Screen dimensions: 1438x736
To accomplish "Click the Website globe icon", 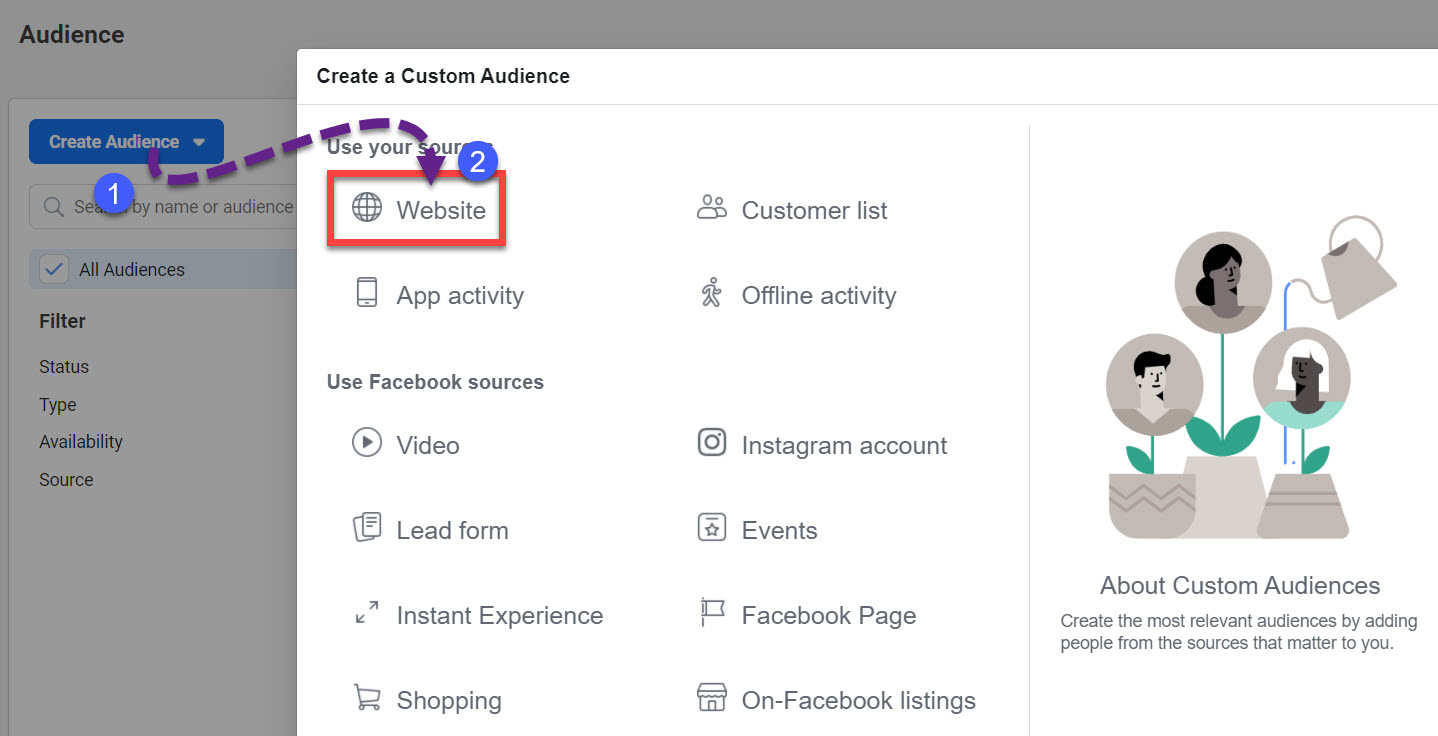I will coord(367,209).
